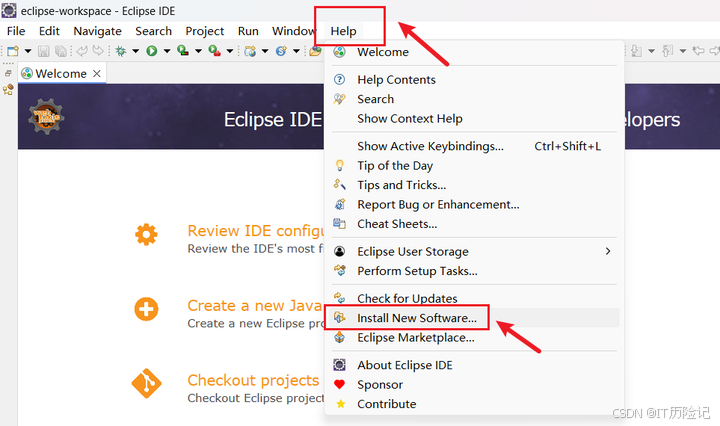Click the New file wizard toolbar icon
The image size is (720, 426).
(13, 51)
